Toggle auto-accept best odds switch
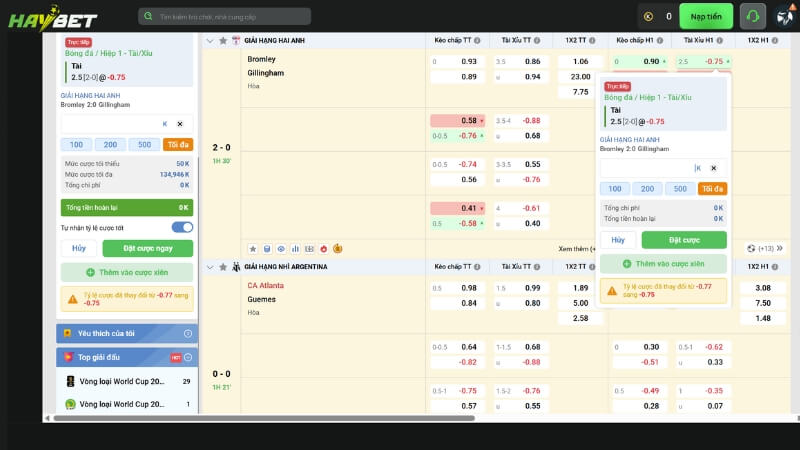The image size is (800, 450). [x=182, y=227]
